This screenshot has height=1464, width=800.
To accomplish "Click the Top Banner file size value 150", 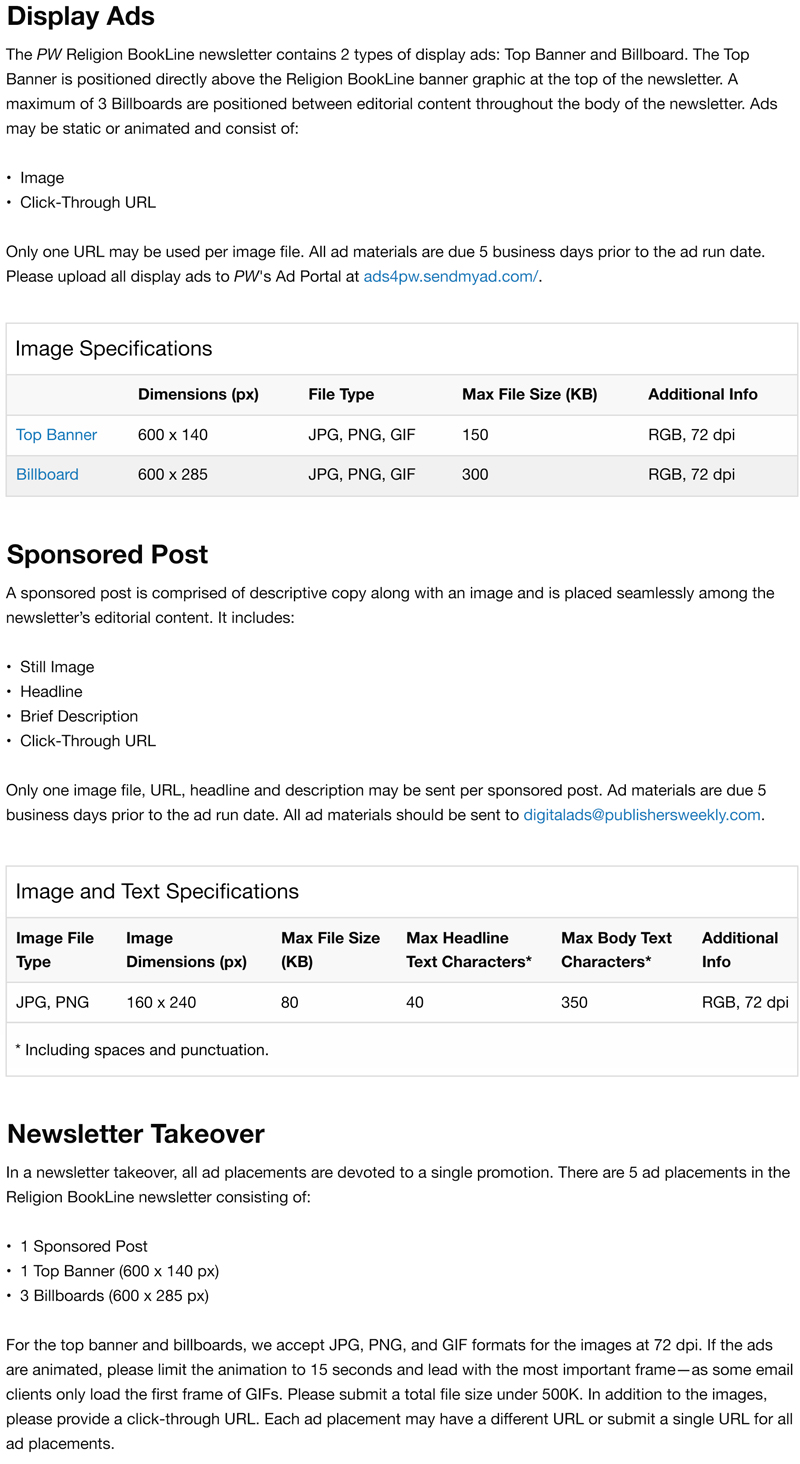I will point(475,435).
